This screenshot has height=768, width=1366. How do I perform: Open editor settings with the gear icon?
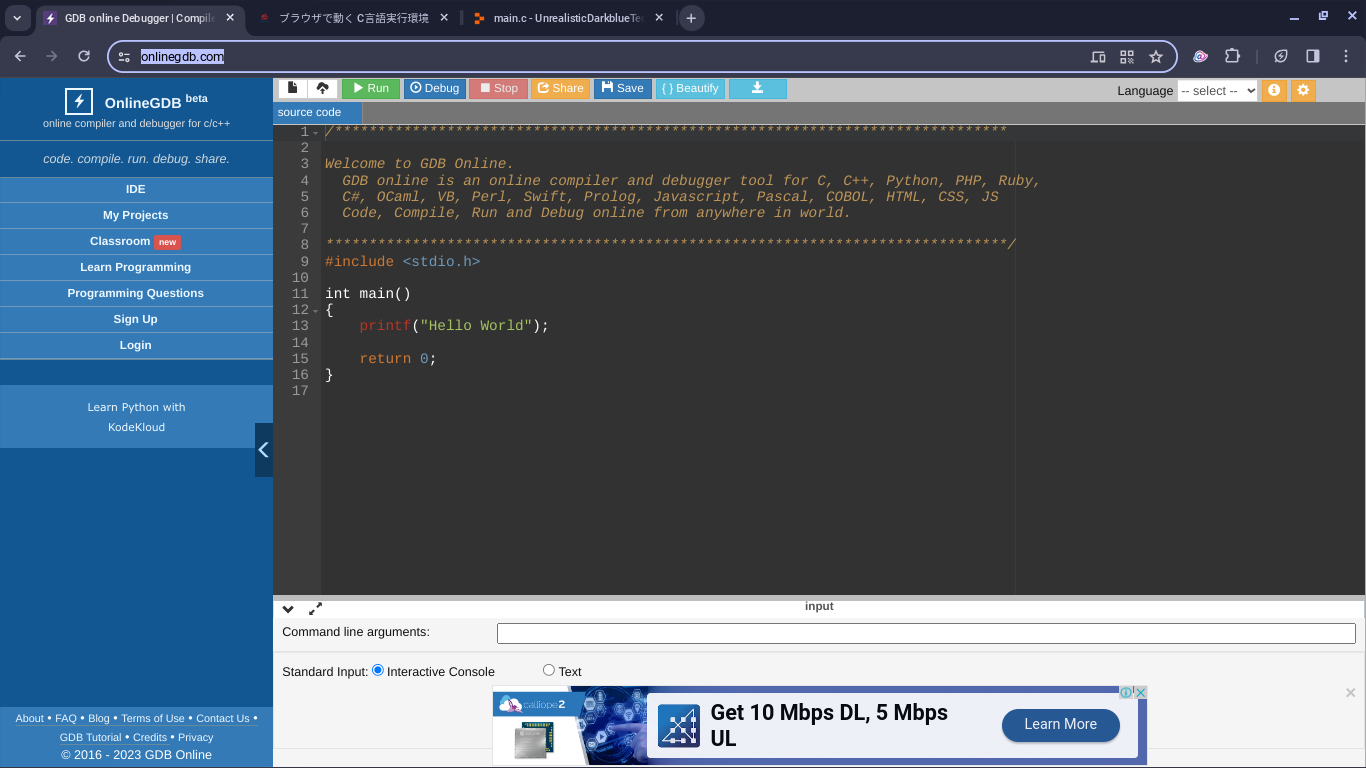pos(1303,90)
